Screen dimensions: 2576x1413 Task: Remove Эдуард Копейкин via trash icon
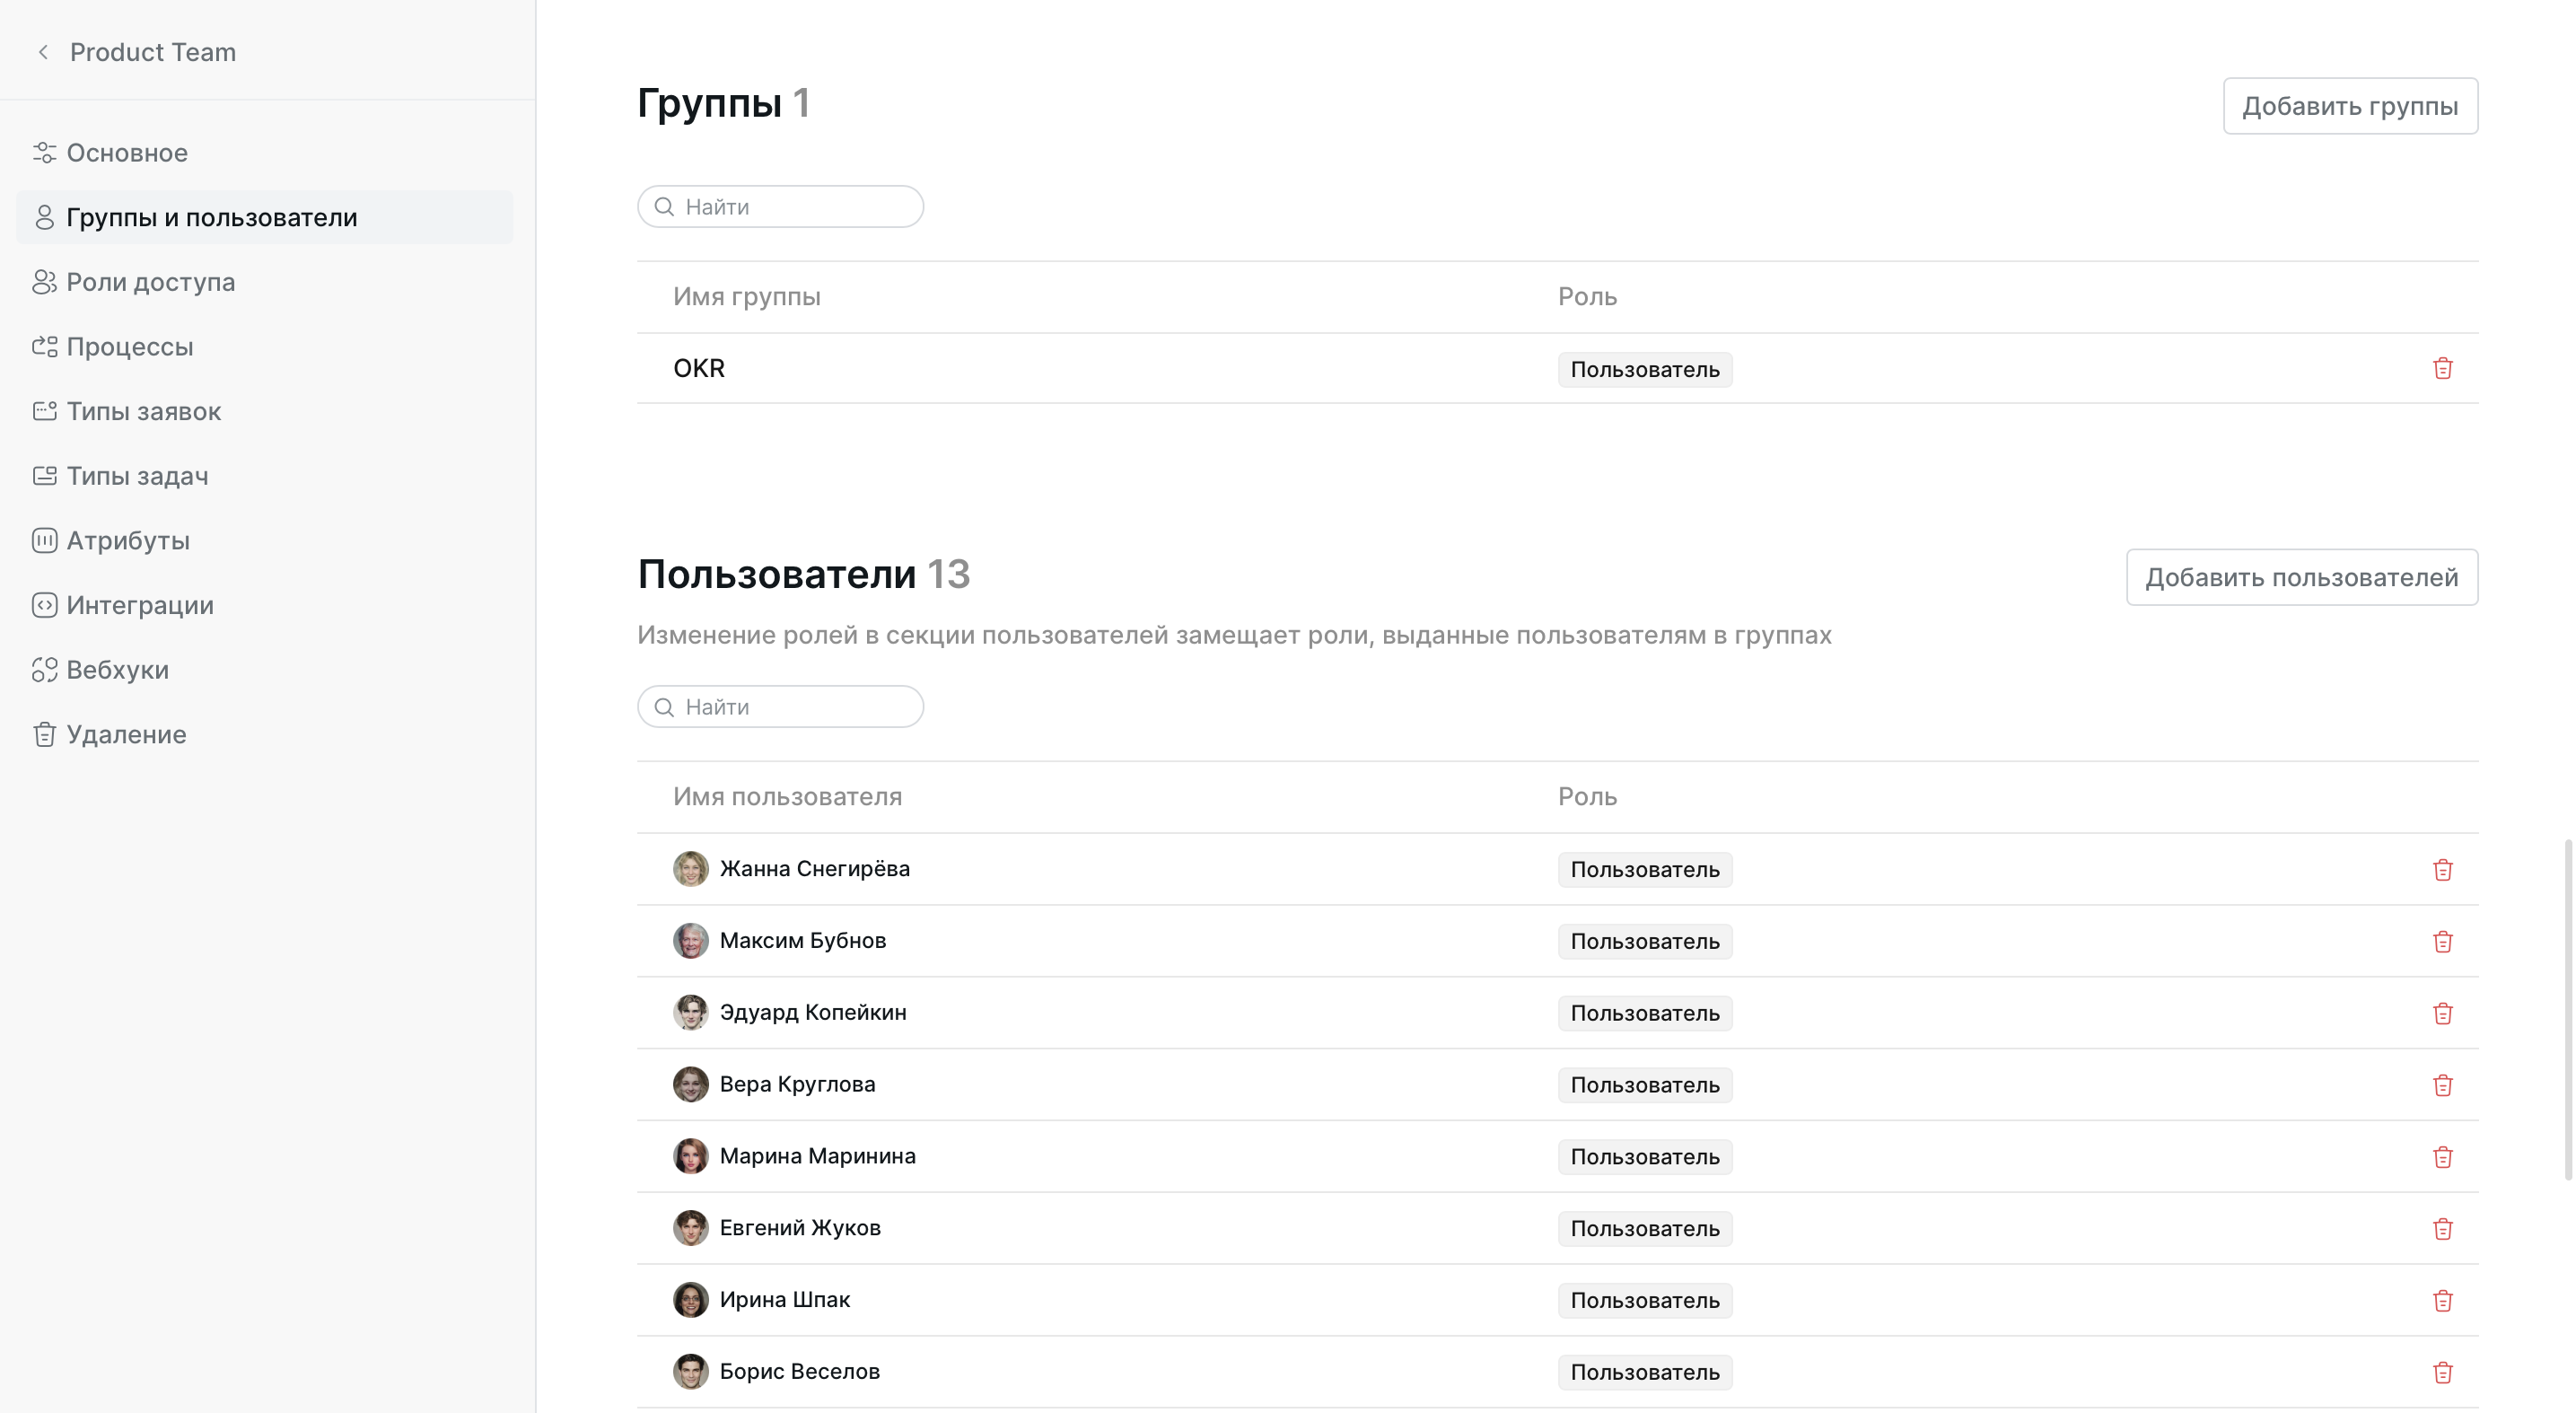pyautogui.click(x=2442, y=1013)
